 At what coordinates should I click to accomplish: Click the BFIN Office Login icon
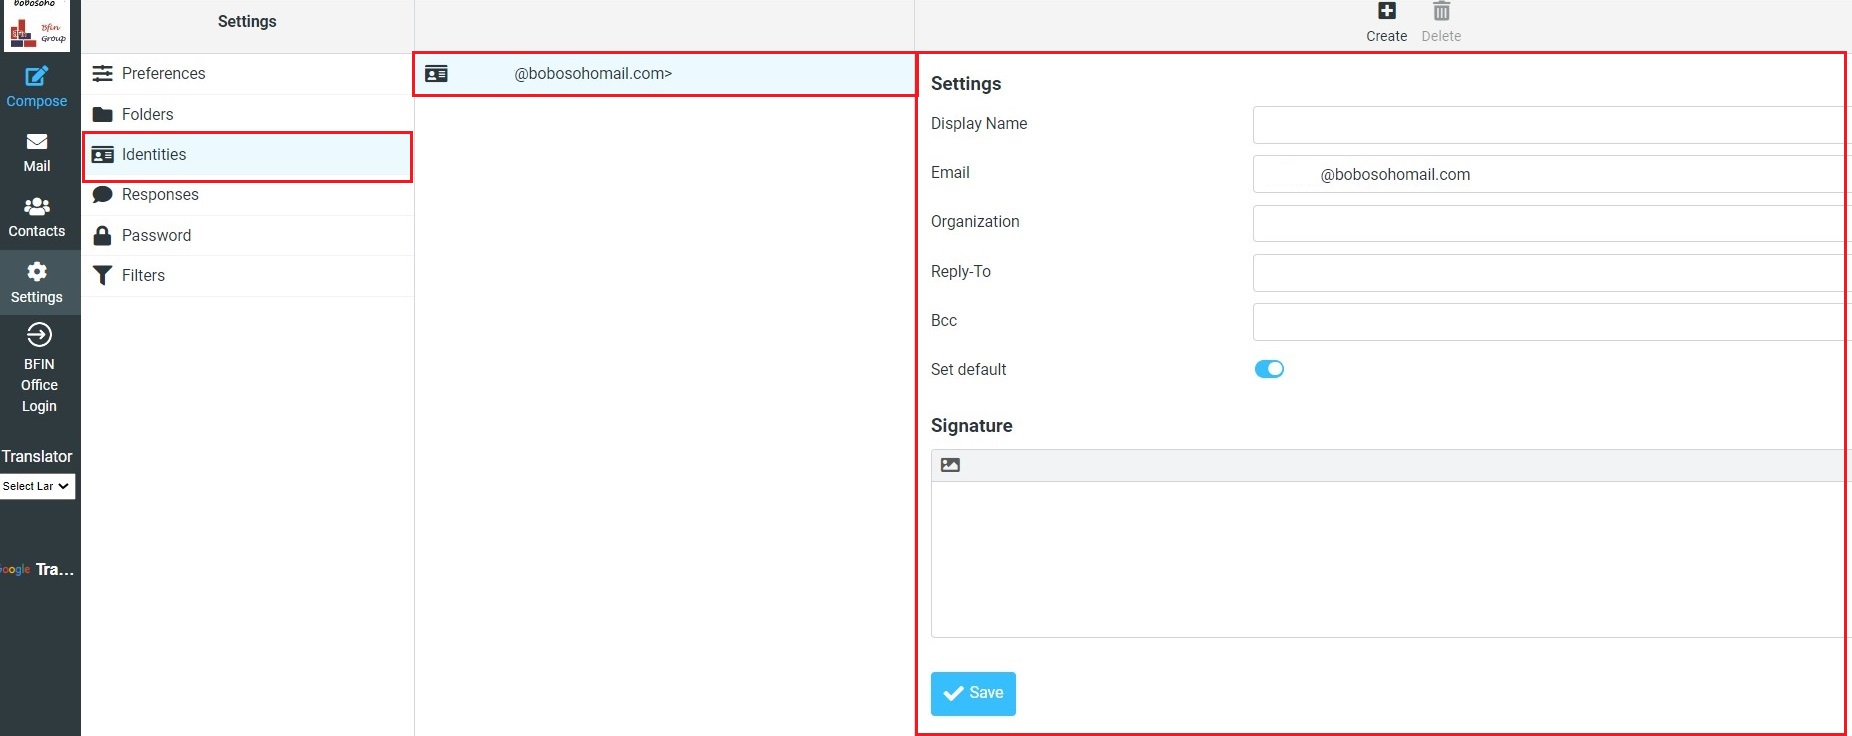[39, 335]
